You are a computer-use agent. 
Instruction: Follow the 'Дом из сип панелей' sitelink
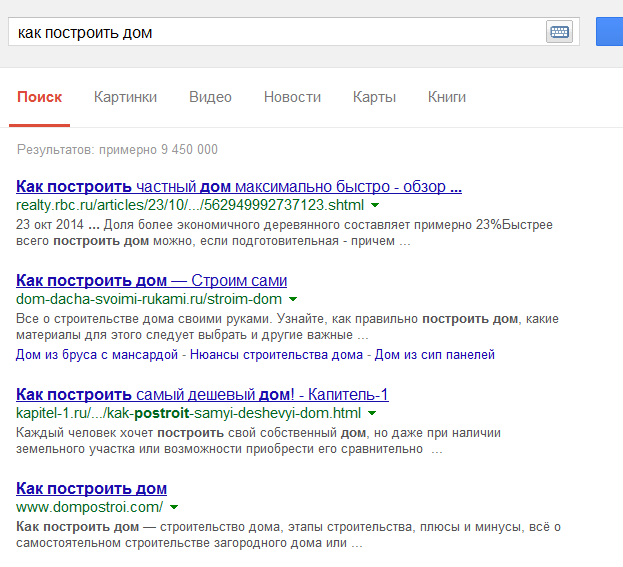[435, 354]
